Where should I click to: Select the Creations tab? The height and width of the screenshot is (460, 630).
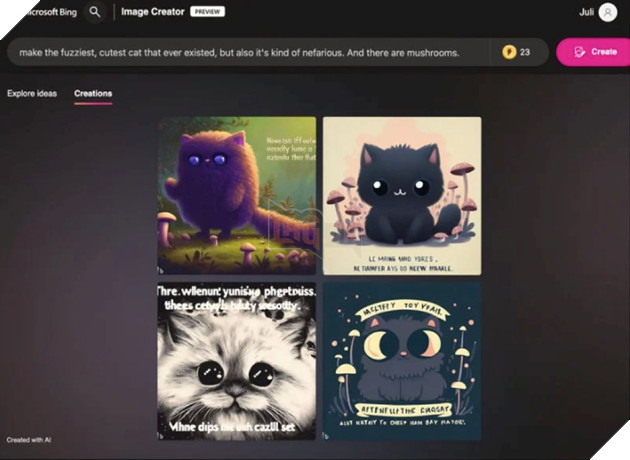[x=93, y=94]
